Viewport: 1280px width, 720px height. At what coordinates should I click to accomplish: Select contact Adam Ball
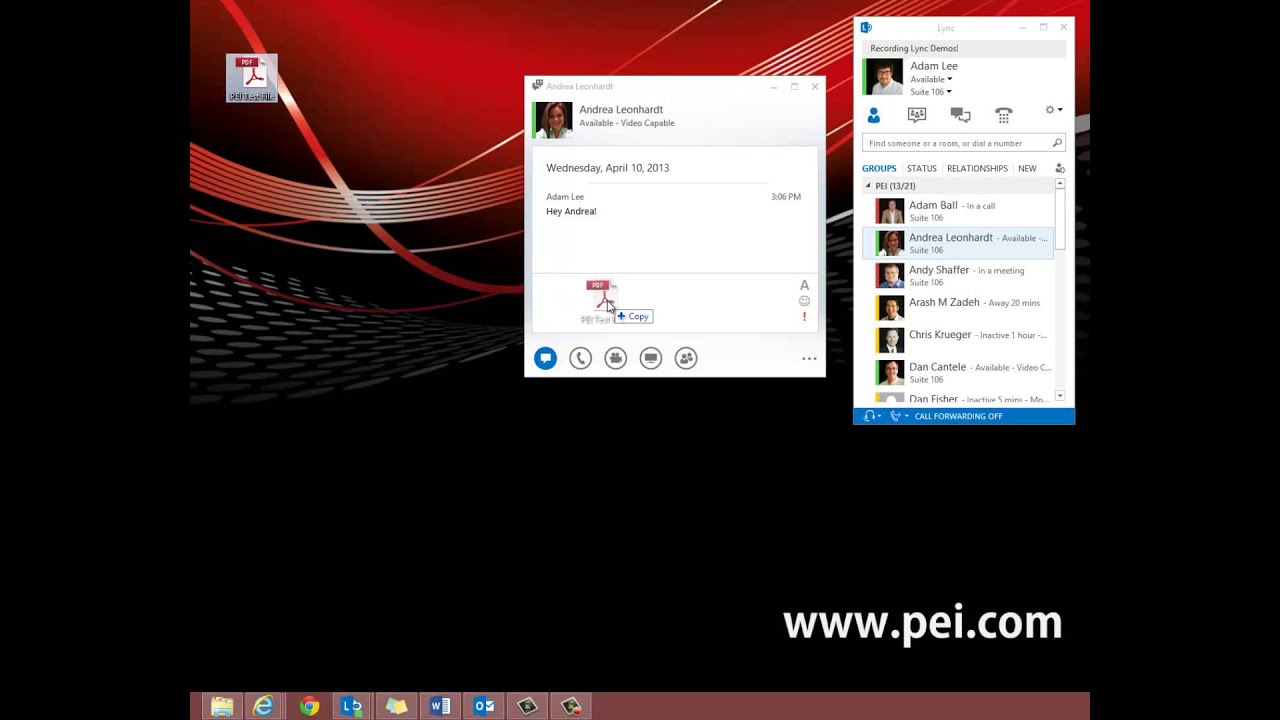958,211
